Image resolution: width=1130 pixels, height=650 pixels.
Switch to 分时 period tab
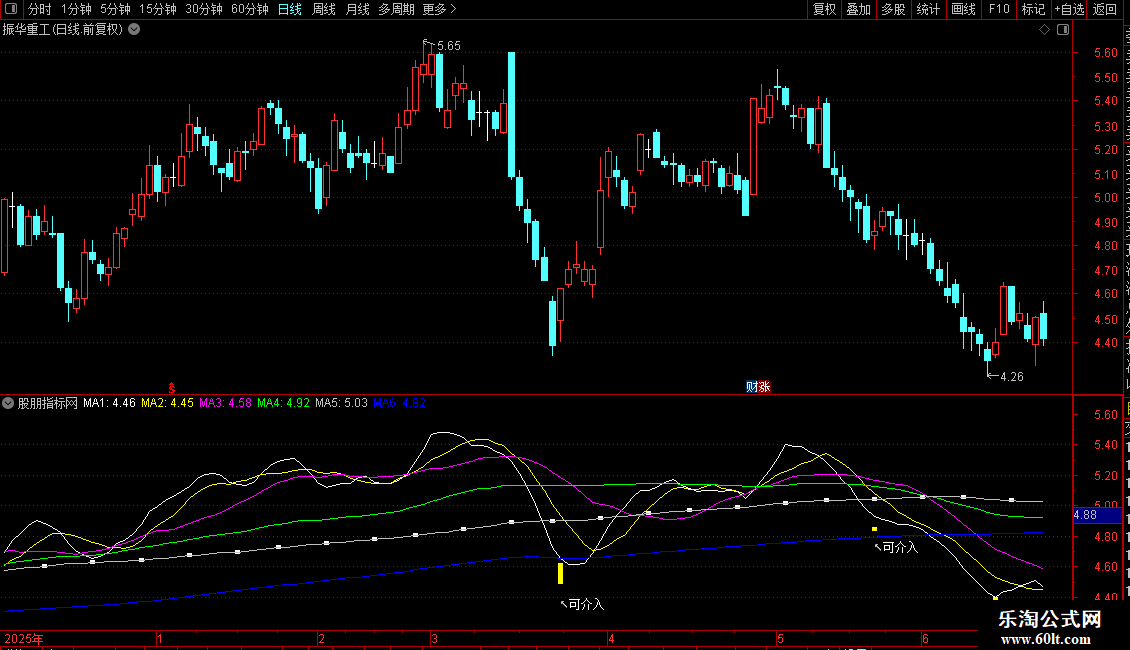click(40, 9)
